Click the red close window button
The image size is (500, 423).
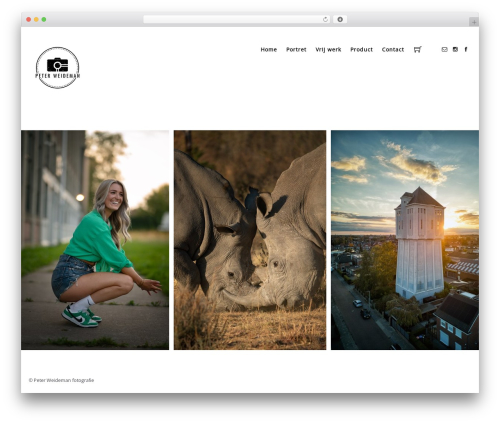pos(29,19)
